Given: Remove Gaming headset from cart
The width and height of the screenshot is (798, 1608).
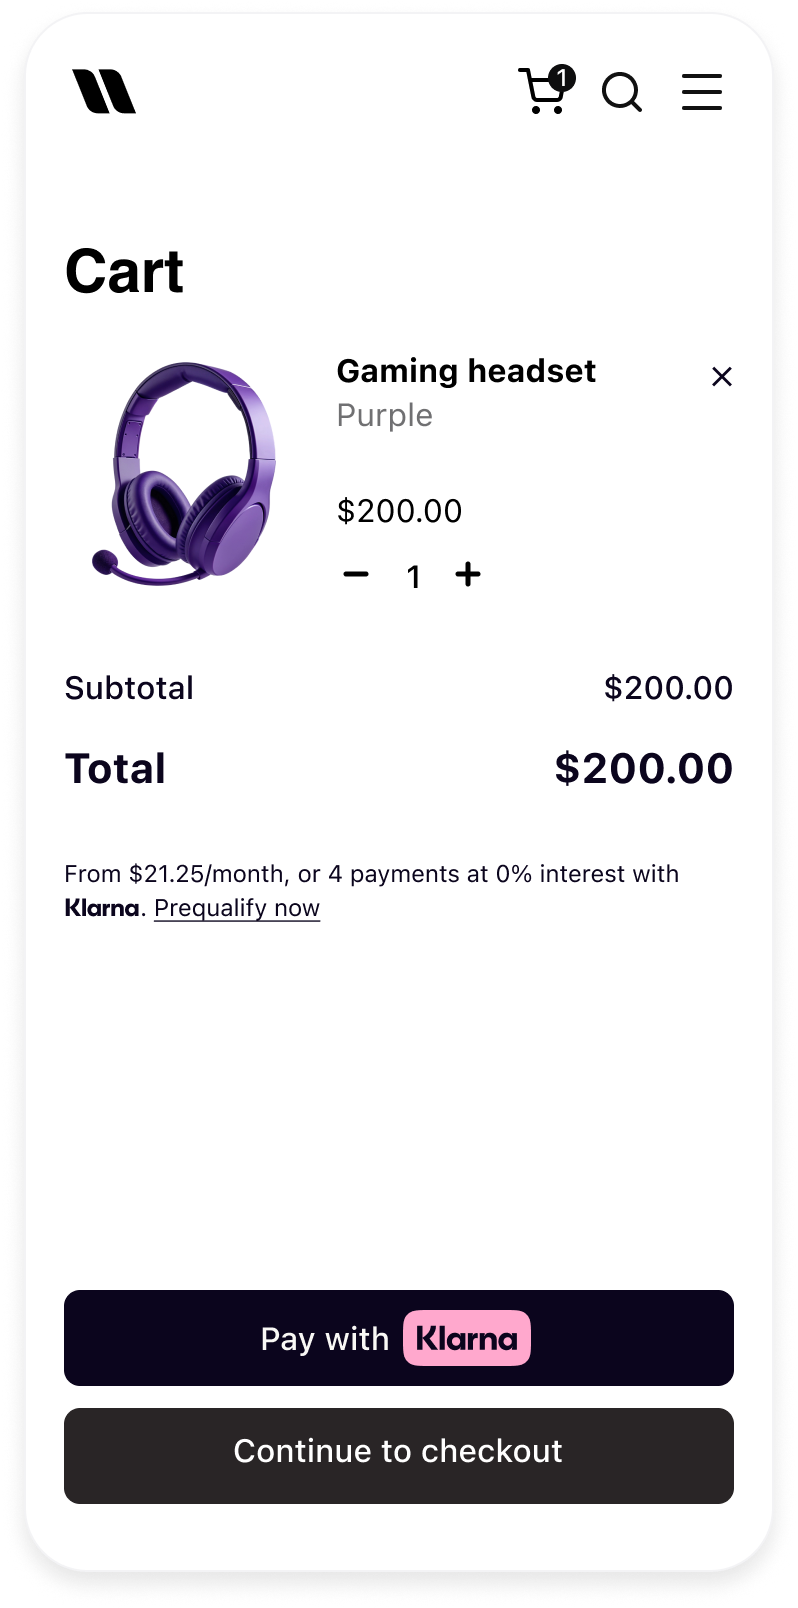Looking at the screenshot, I should tap(721, 377).
